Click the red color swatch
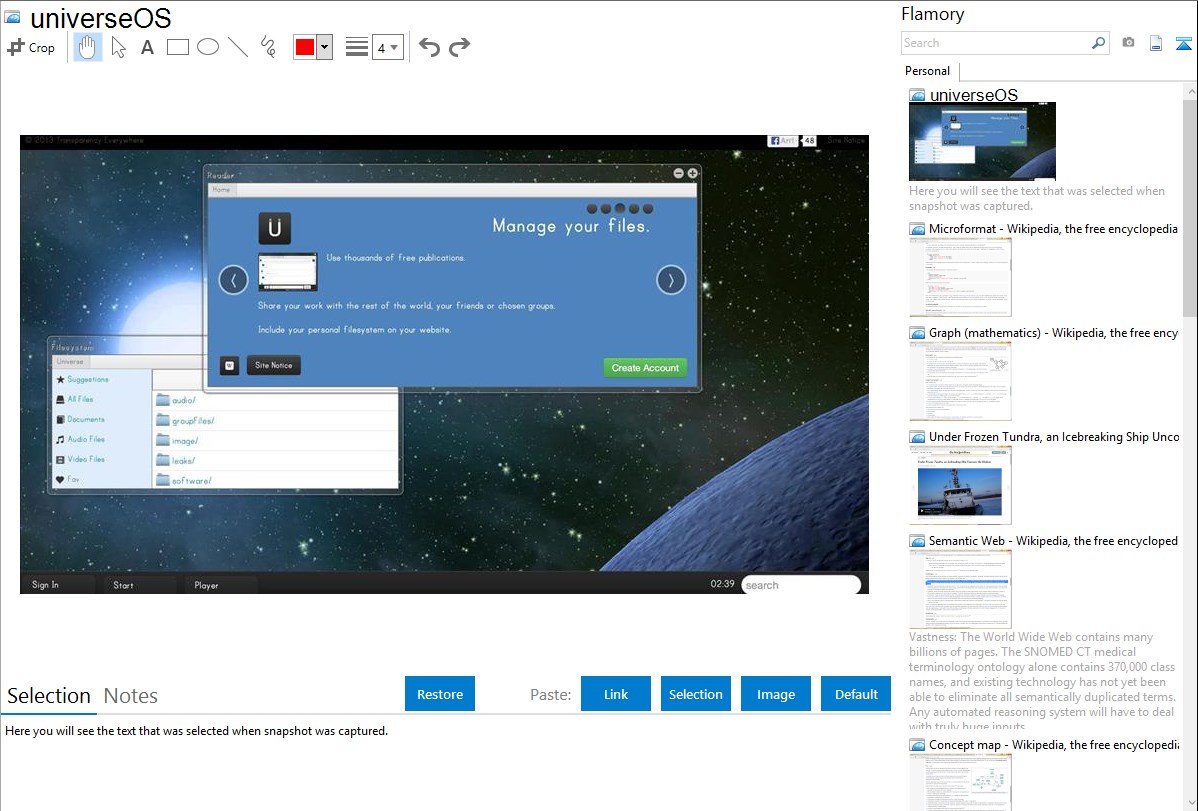 [x=305, y=47]
